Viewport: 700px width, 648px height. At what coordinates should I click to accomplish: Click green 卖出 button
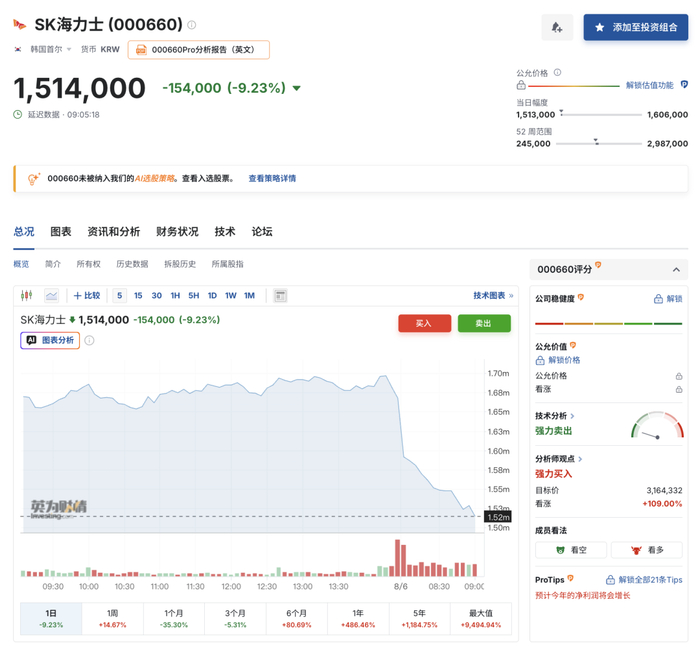click(484, 323)
